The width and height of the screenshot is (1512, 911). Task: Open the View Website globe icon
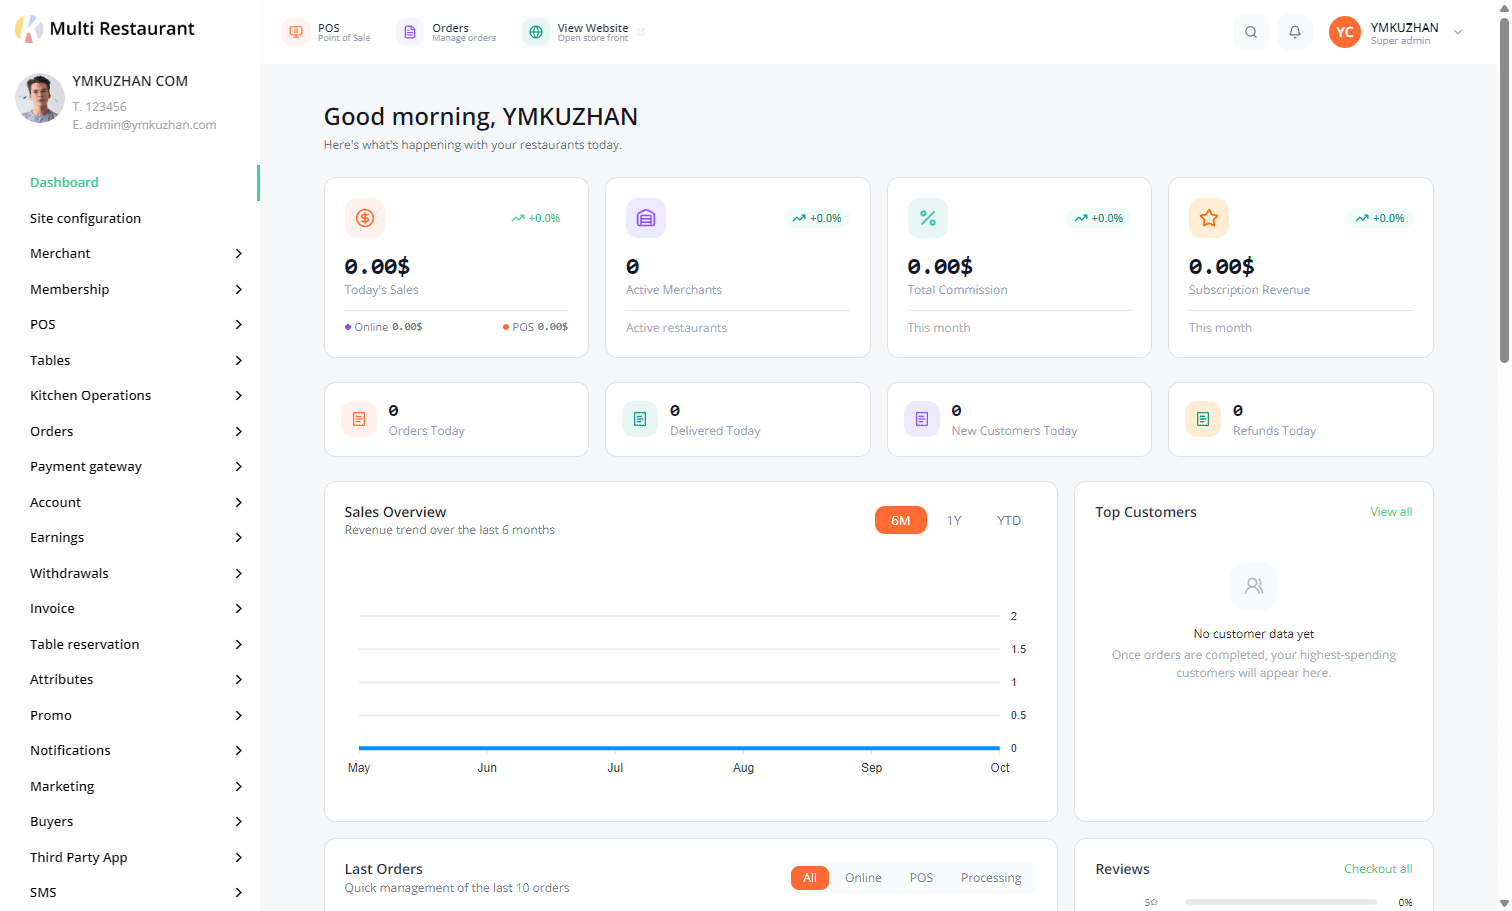tap(536, 32)
